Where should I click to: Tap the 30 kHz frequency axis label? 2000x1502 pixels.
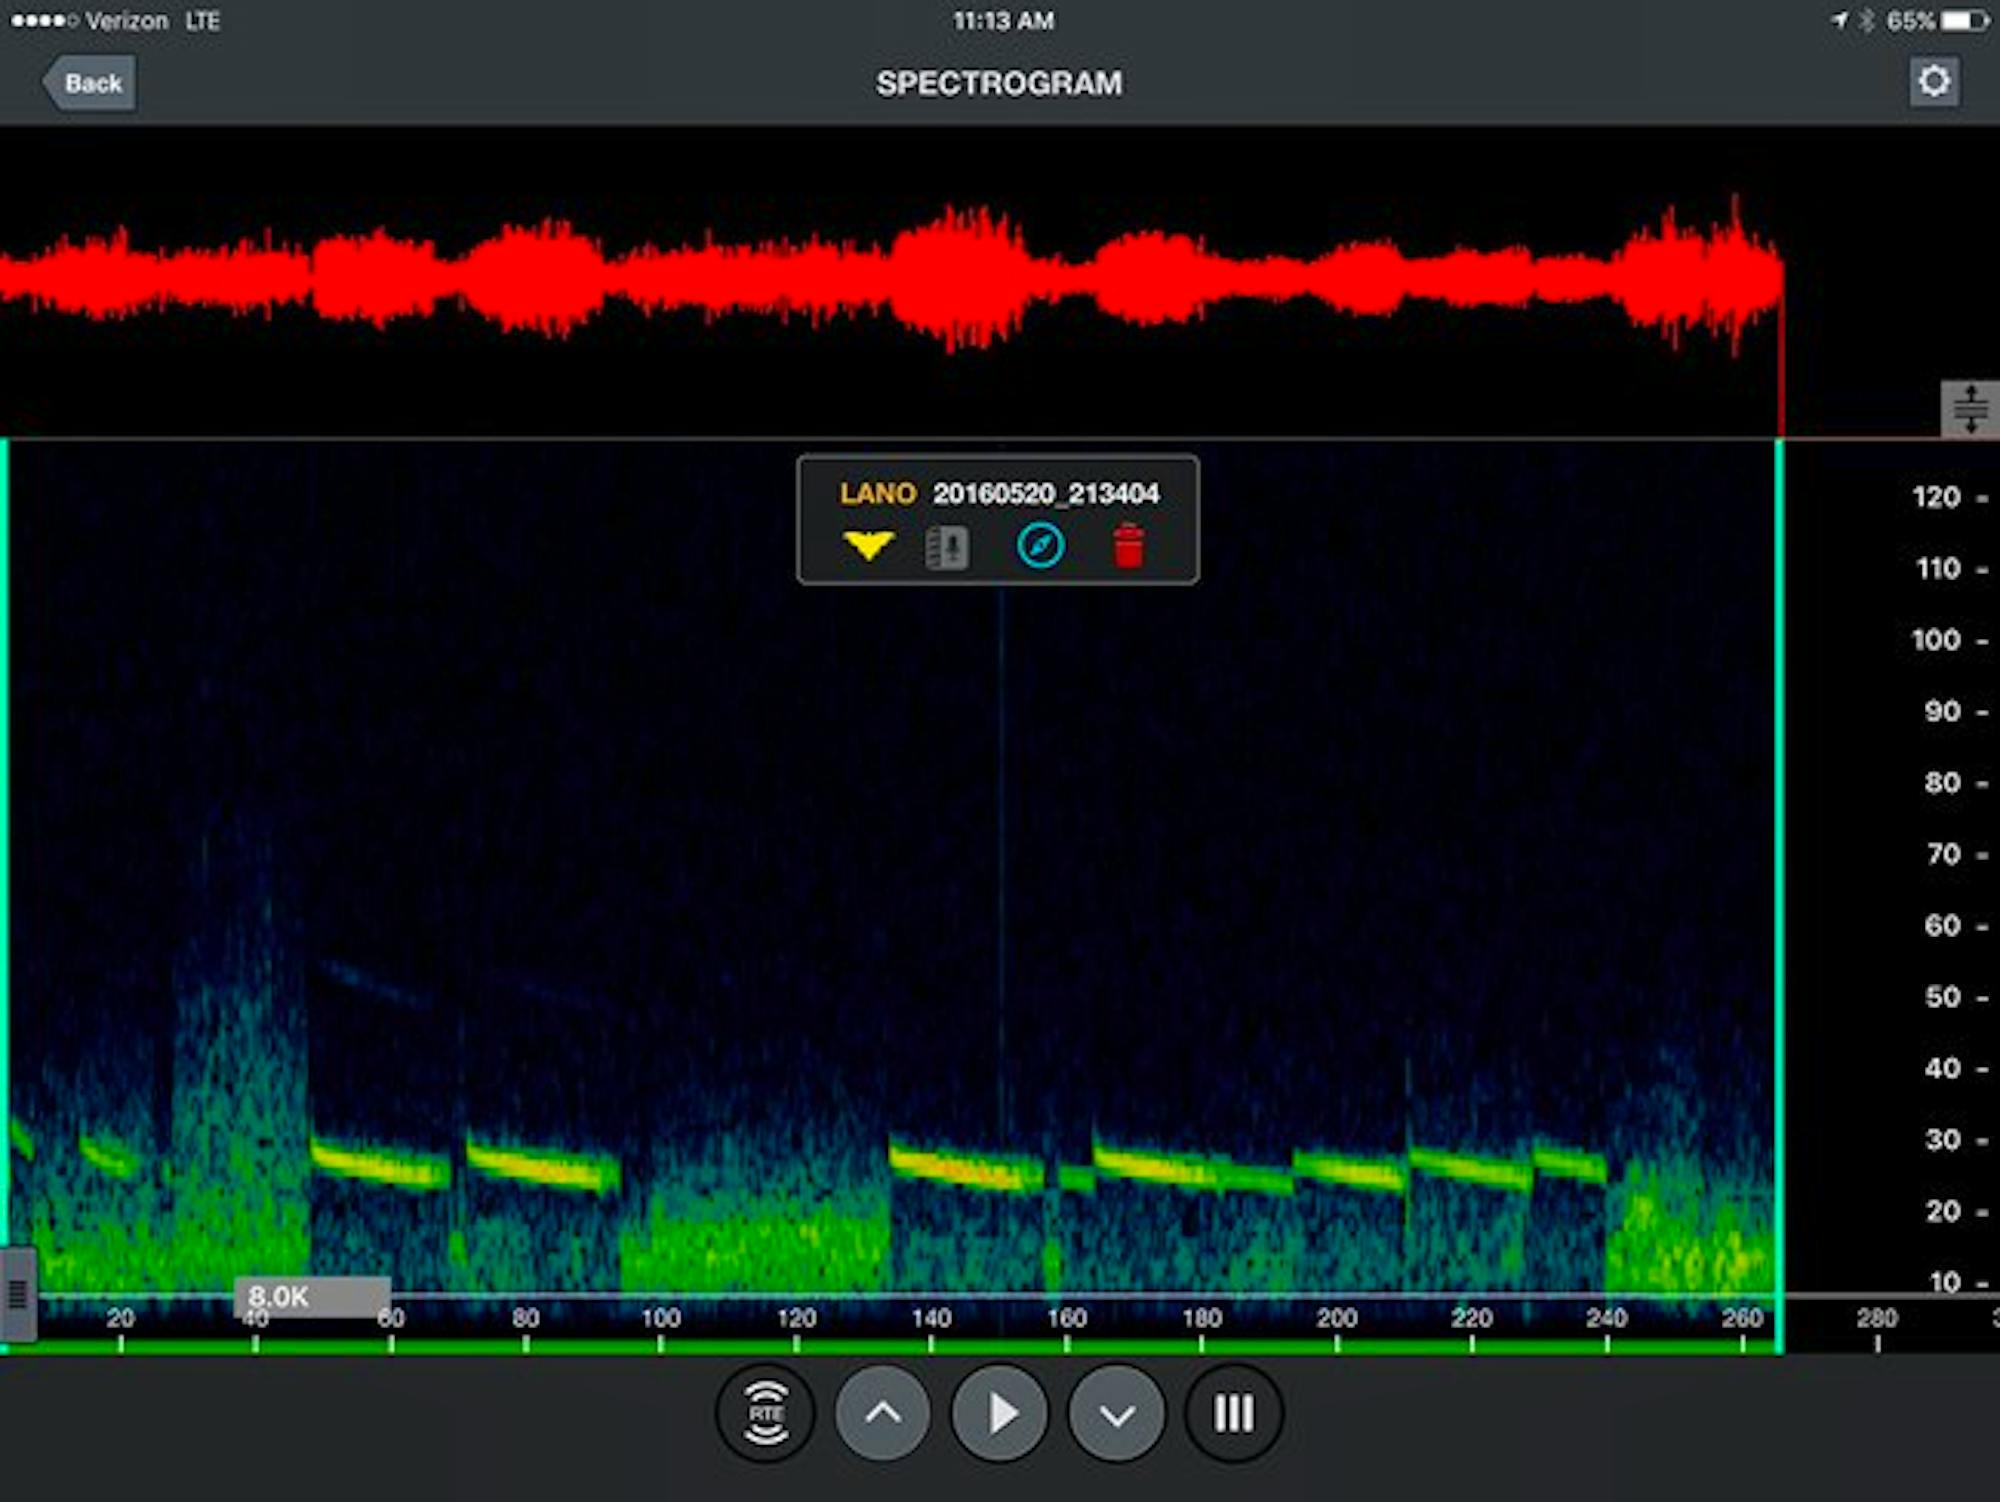pyautogui.click(x=1942, y=1139)
